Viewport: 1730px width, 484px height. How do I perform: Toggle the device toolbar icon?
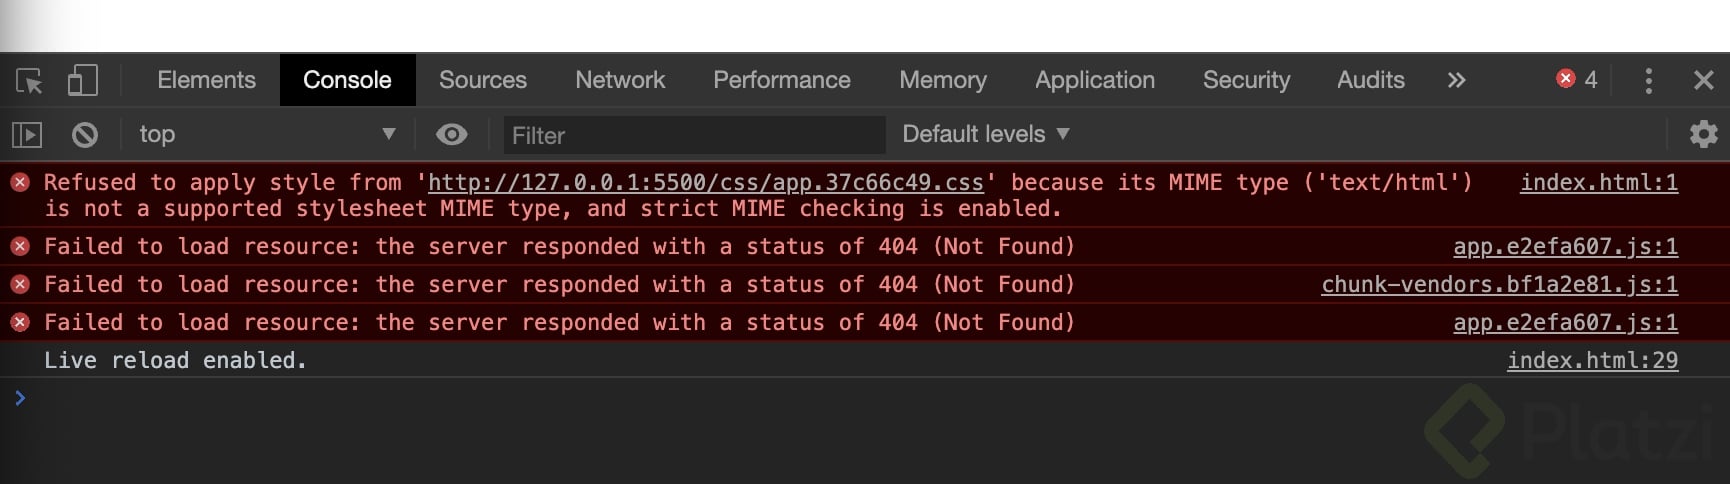82,80
